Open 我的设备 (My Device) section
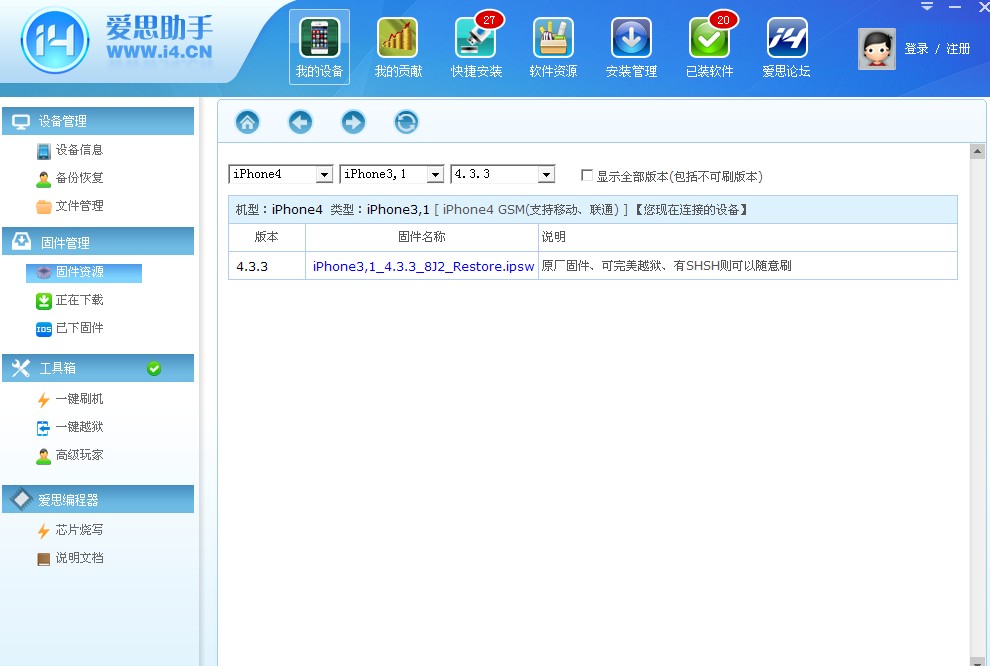The image size is (990, 666). 319,47
